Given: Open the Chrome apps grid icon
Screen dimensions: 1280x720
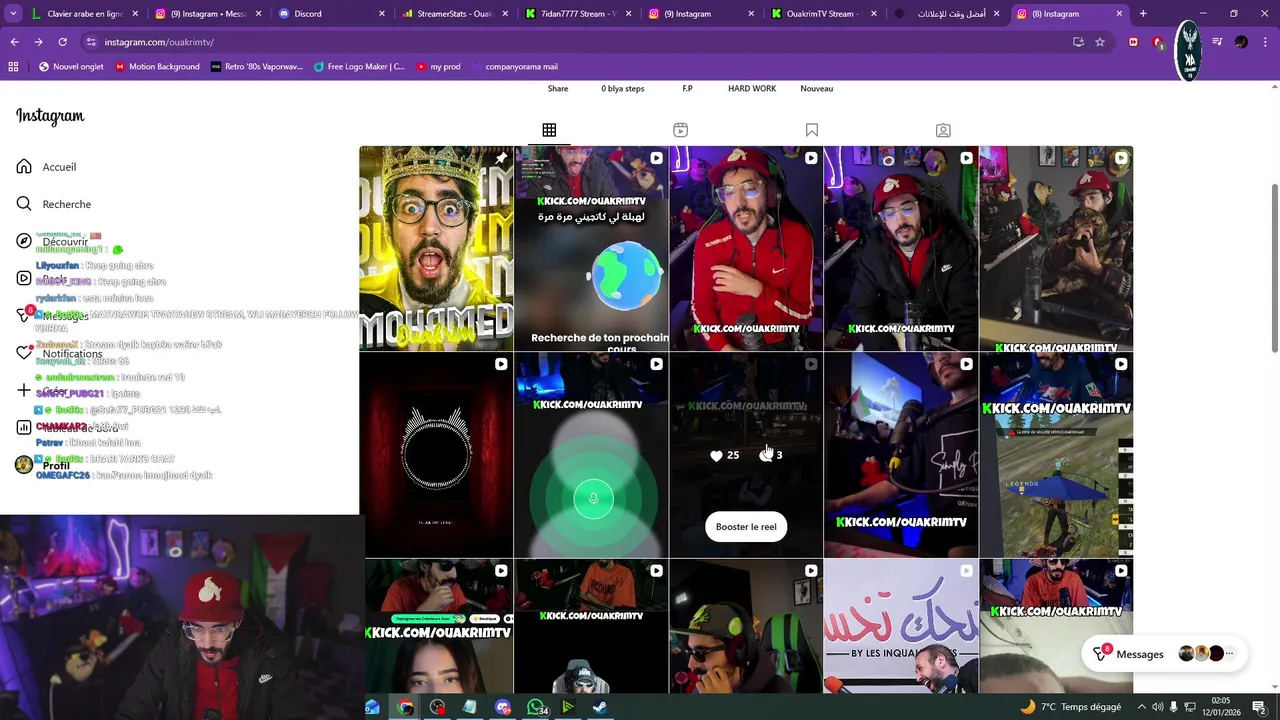Looking at the screenshot, I should pyautogui.click(x=13, y=67).
